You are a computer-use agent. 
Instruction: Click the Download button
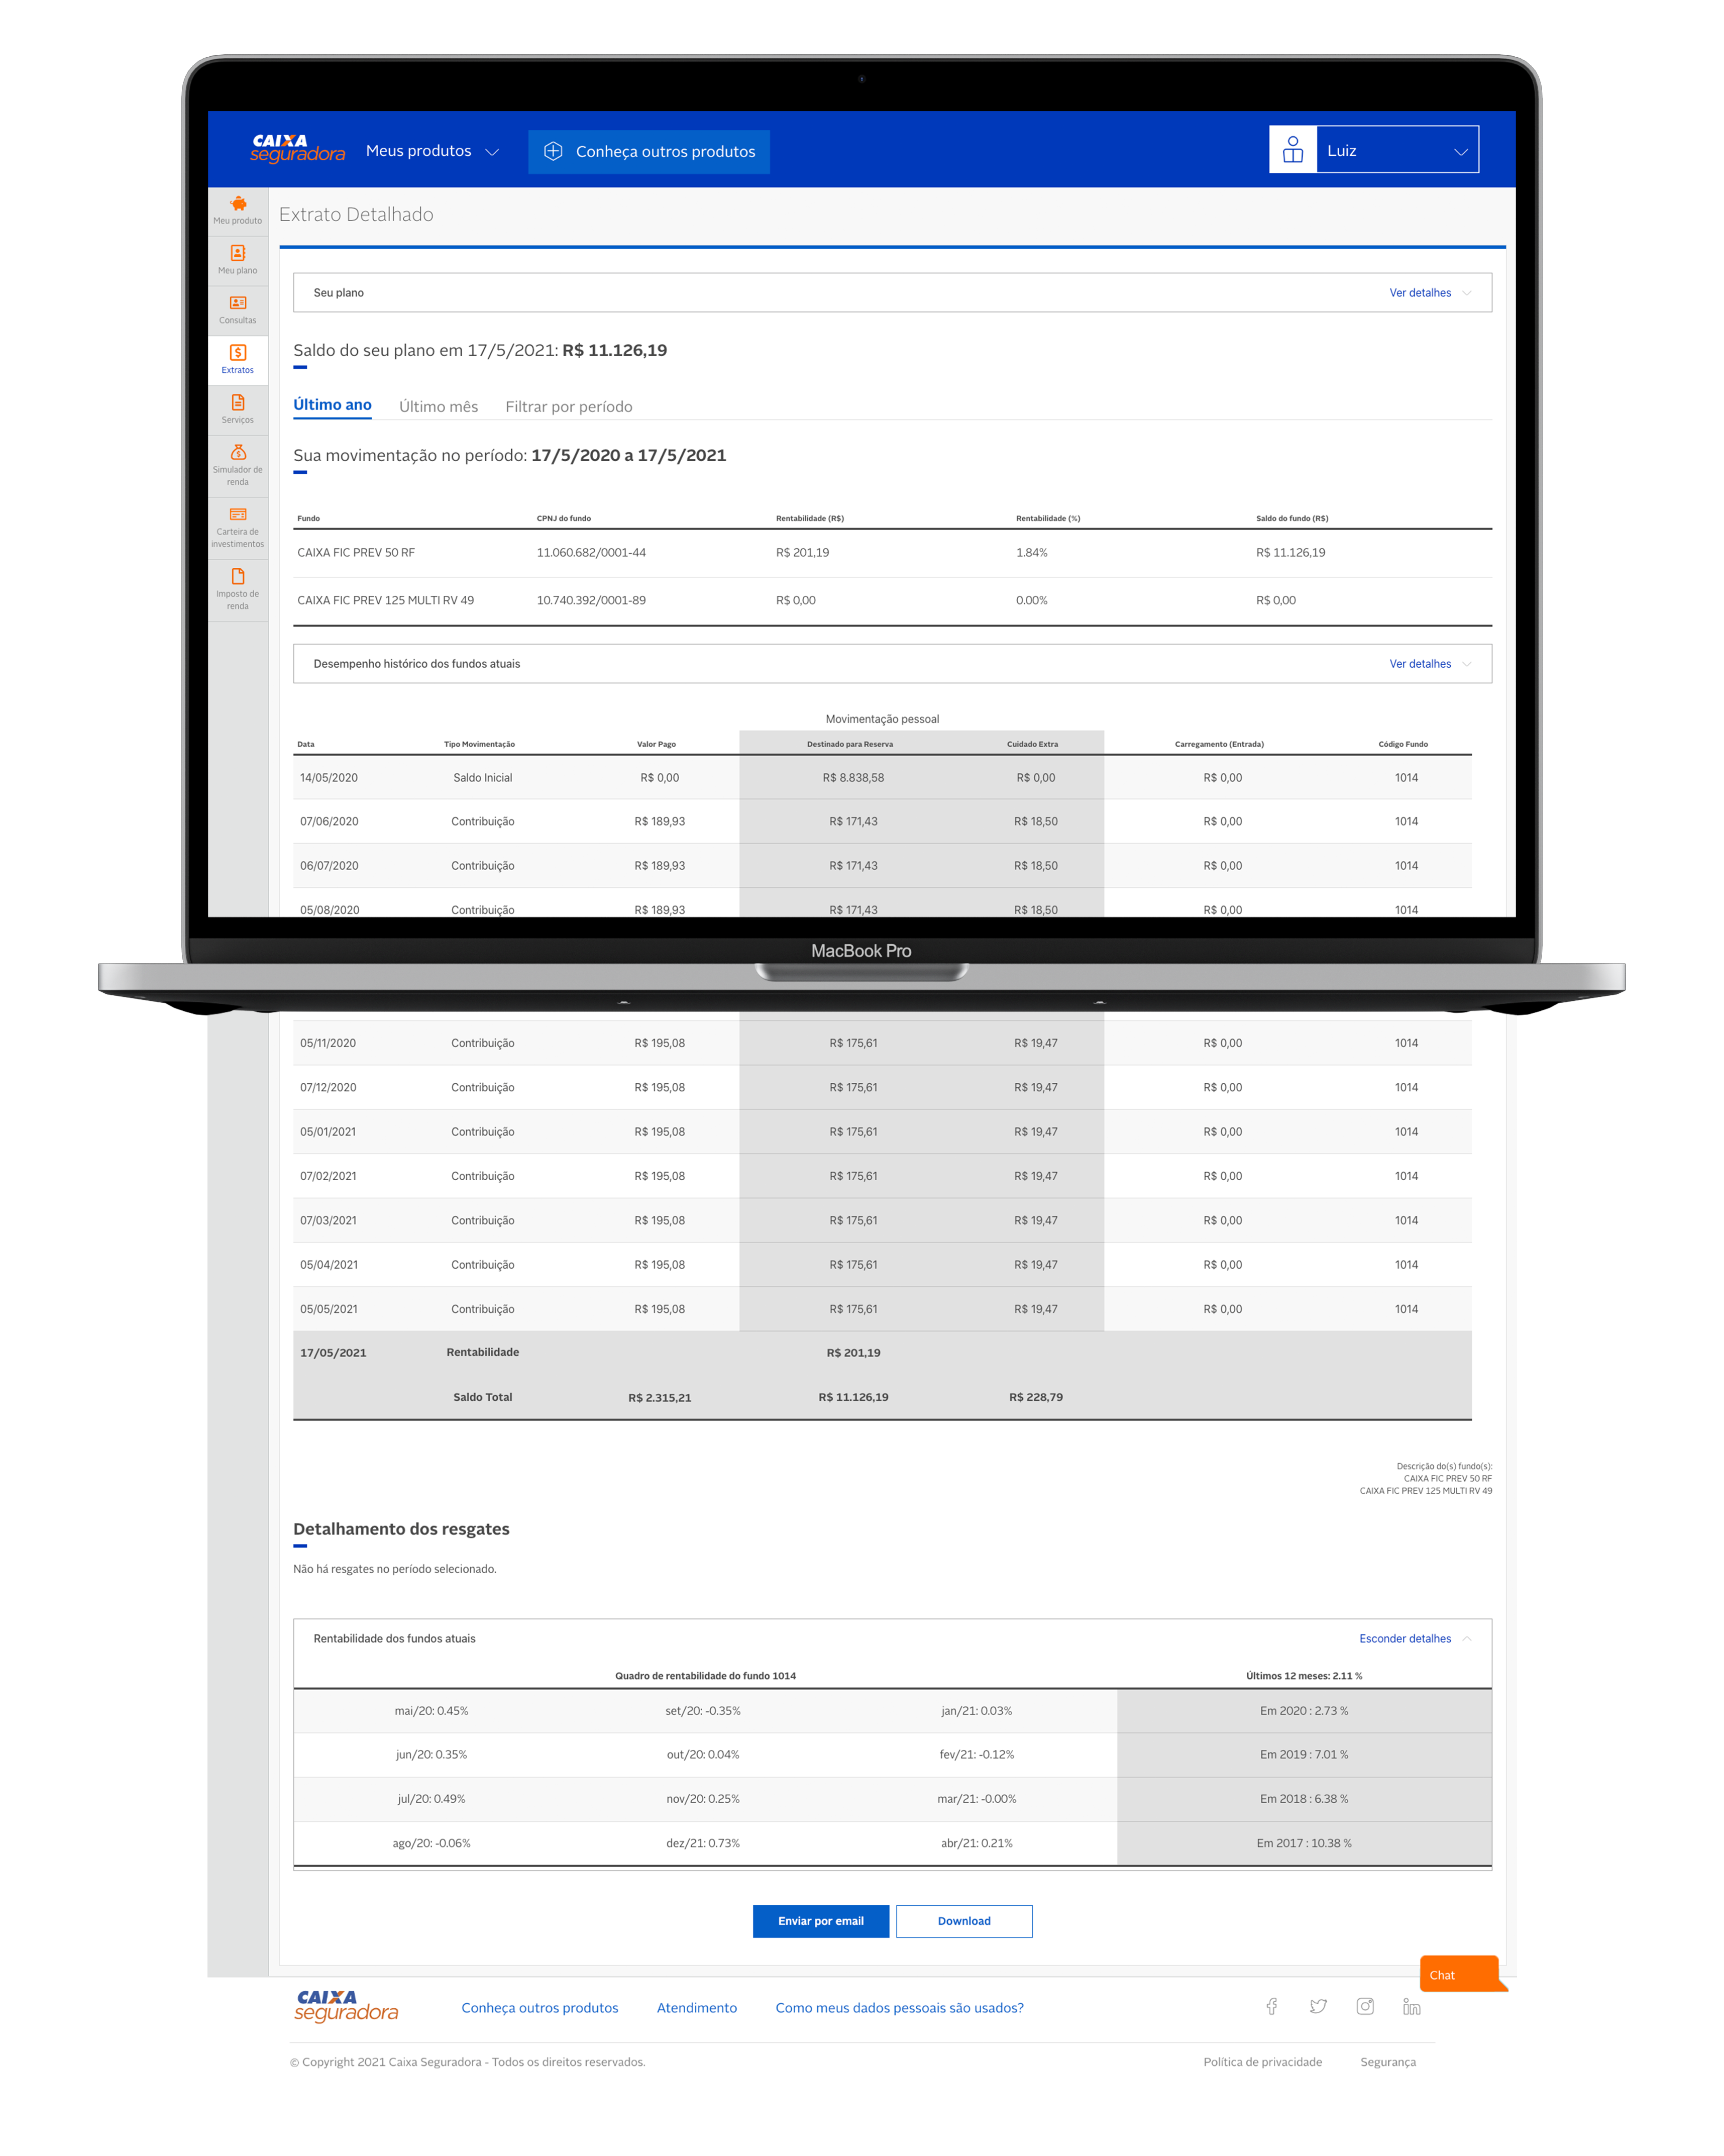(x=964, y=1921)
